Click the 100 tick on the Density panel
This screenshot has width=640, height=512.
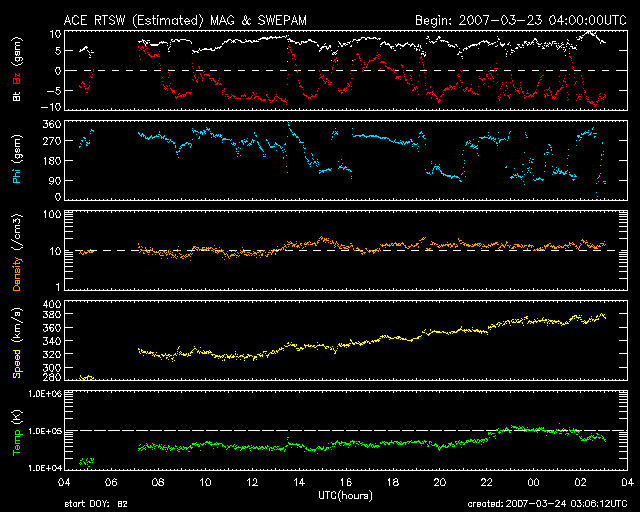click(52, 215)
